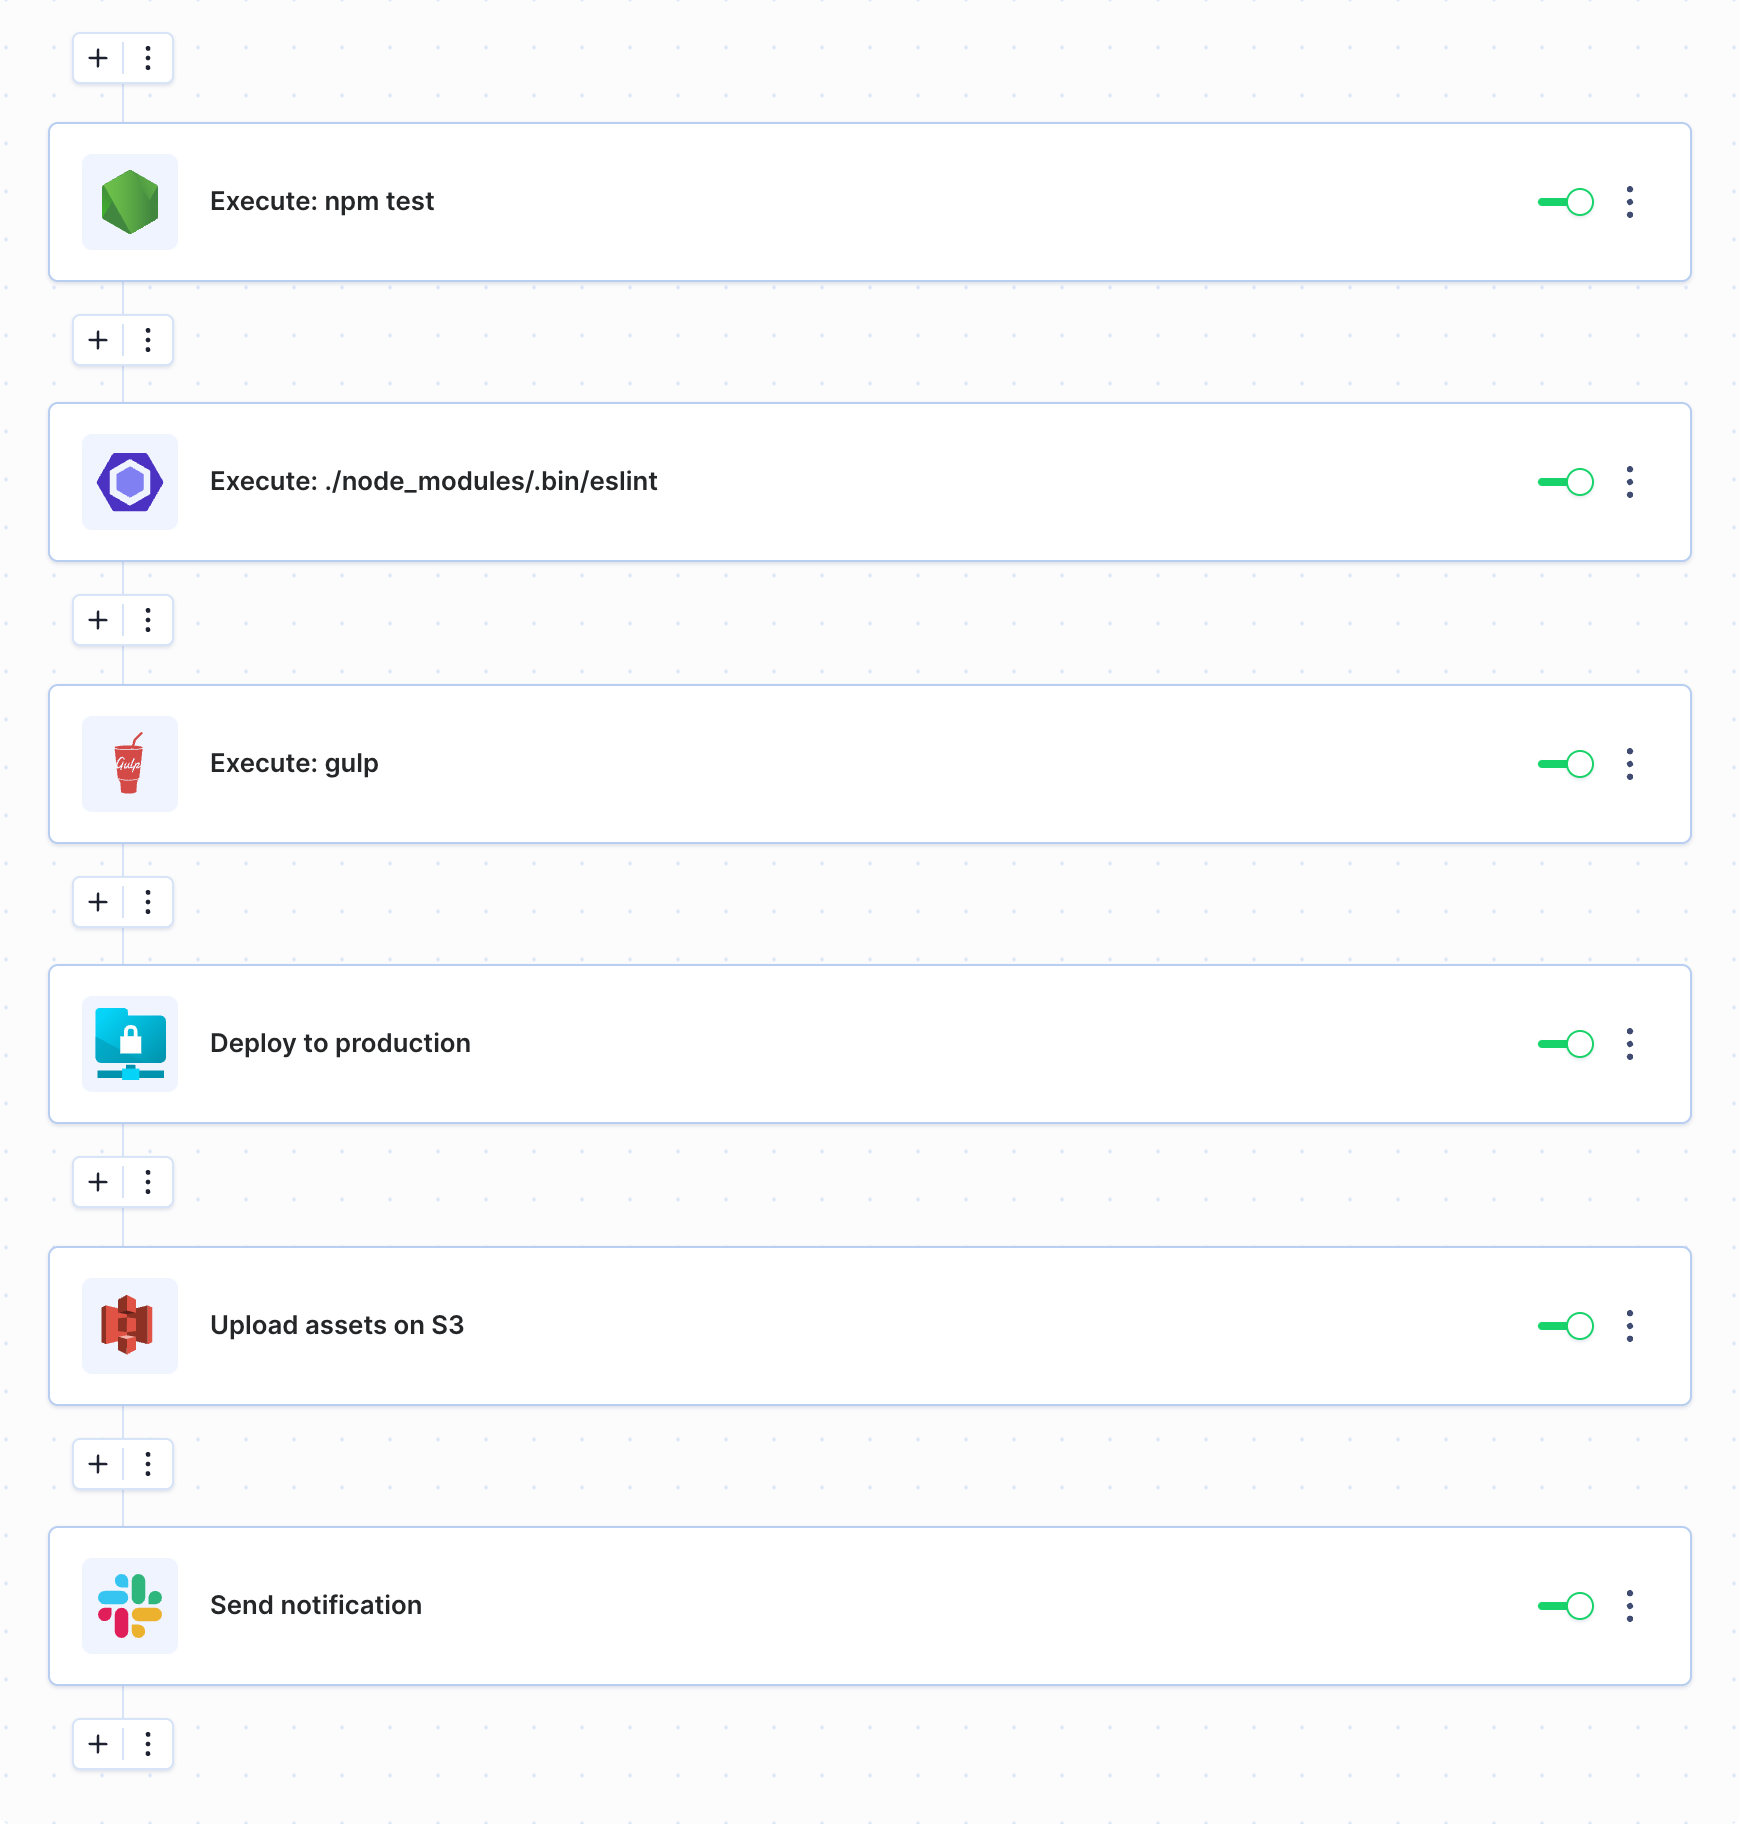Click the SFTP deploy folder icon
The width and height of the screenshot is (1740, 1824).
pos(130,1044)
